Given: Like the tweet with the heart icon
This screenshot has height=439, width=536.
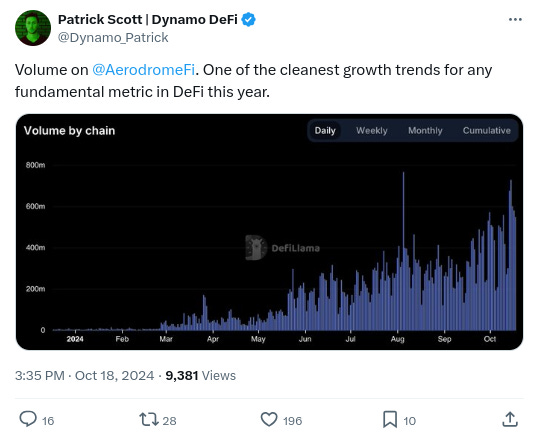Looking at the screenshot, I should pos(269,420).
